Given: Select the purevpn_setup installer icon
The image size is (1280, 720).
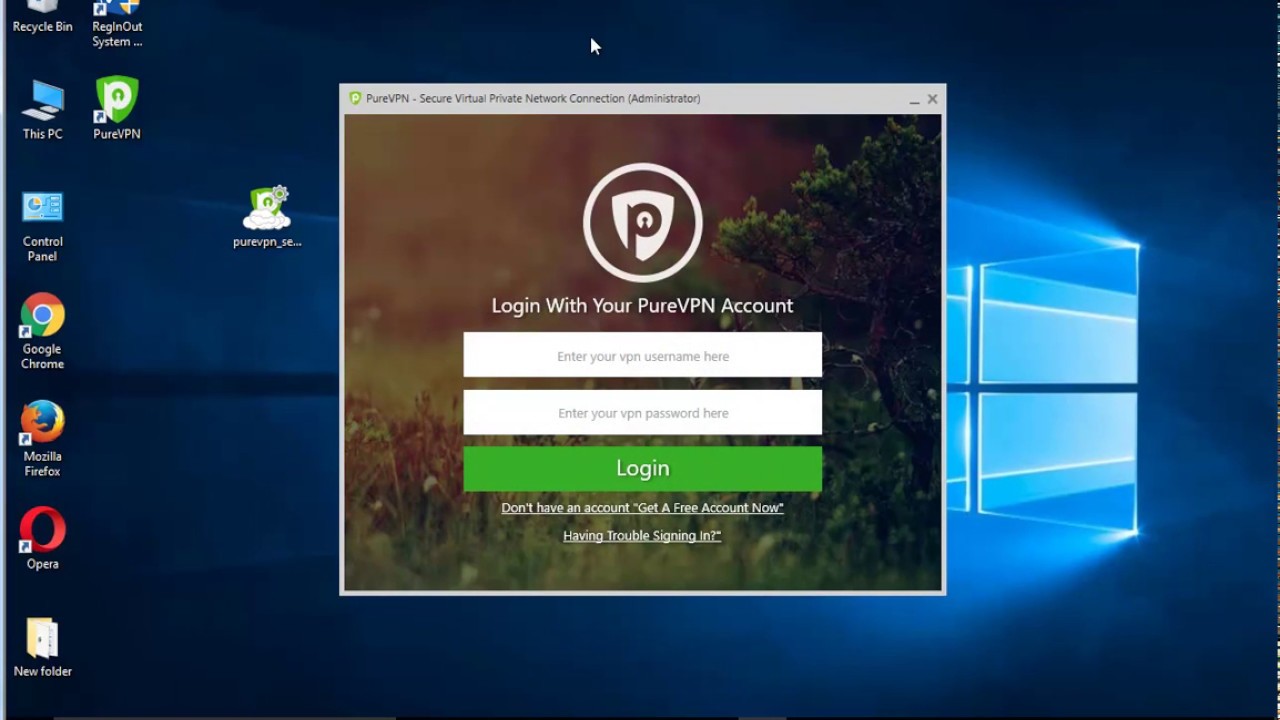Looking at the screenshot, I should point(267,217).
